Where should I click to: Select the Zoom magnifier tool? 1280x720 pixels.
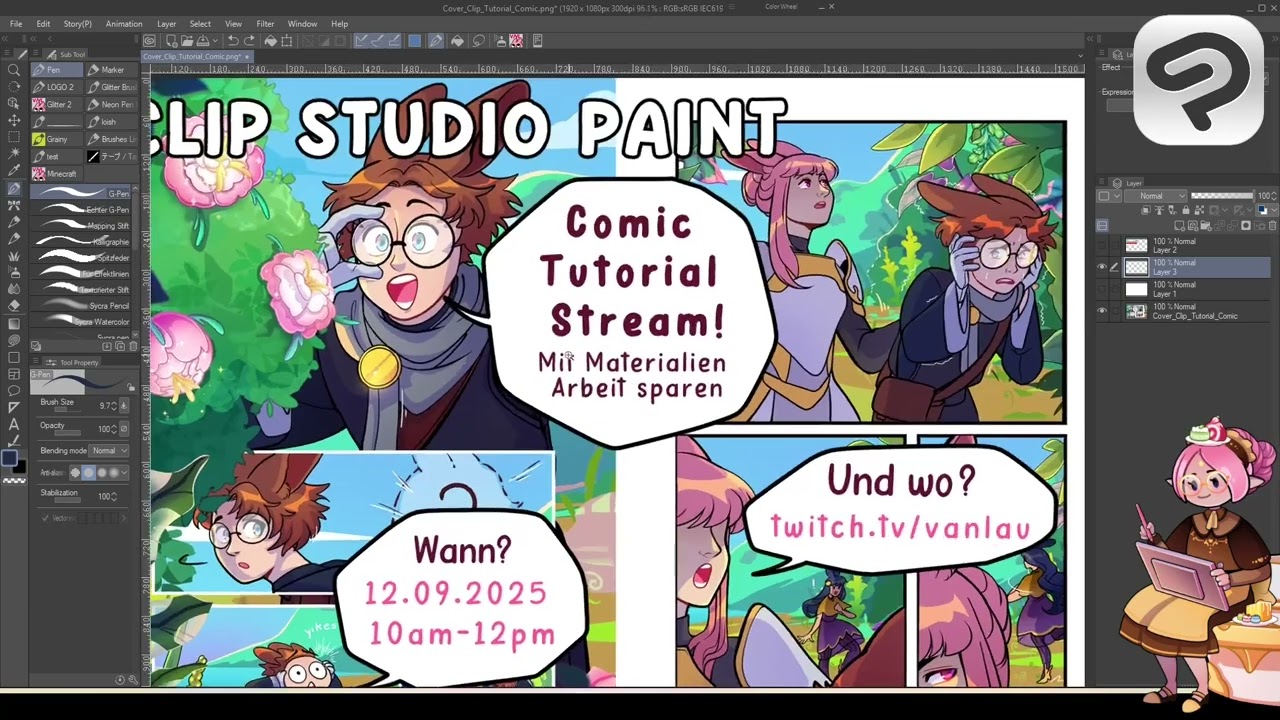pyautogui.click(x=14, y=69)
